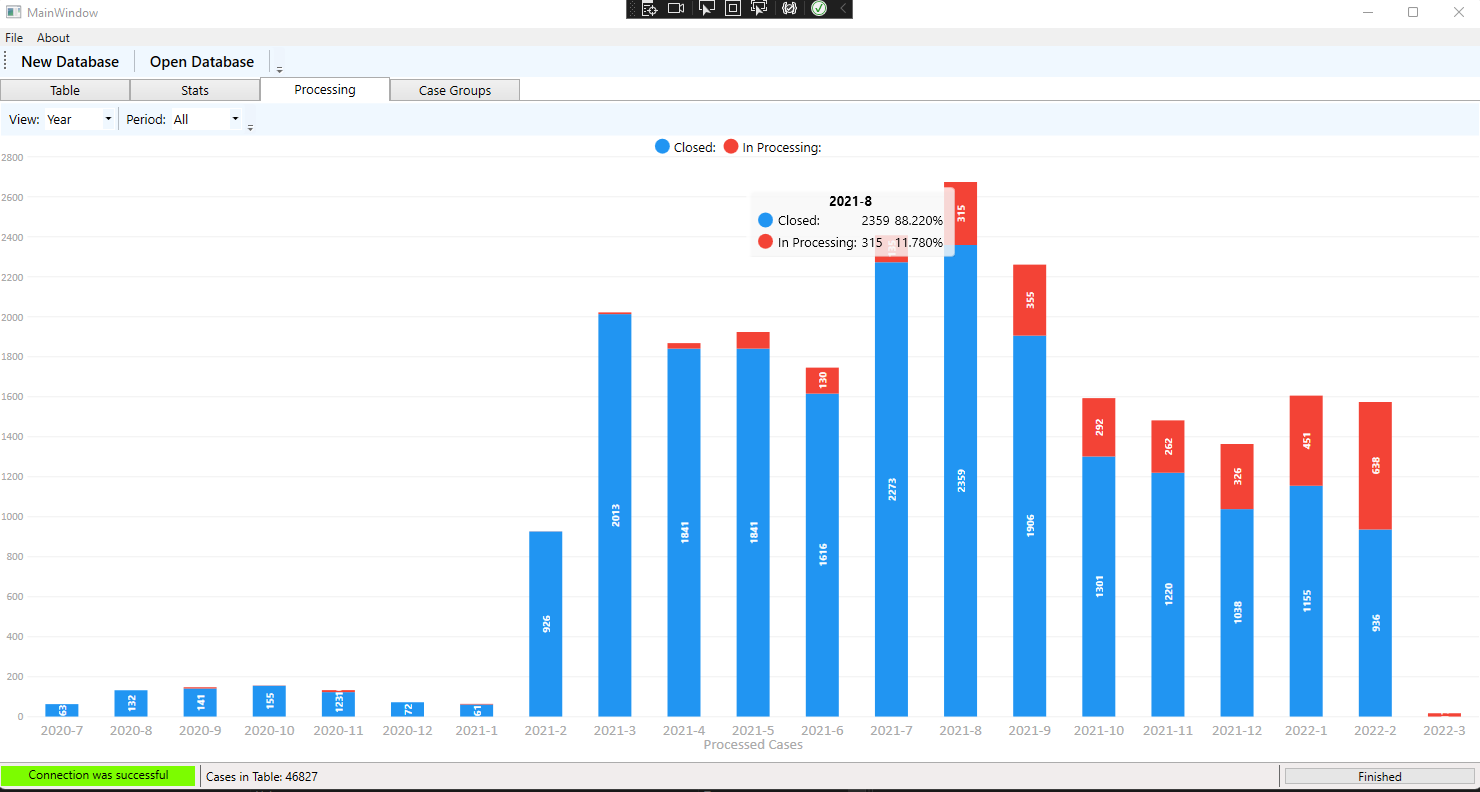Click the small blue 132 bar for 2020-8
1480x792 pixels.
tap(132, 703)
